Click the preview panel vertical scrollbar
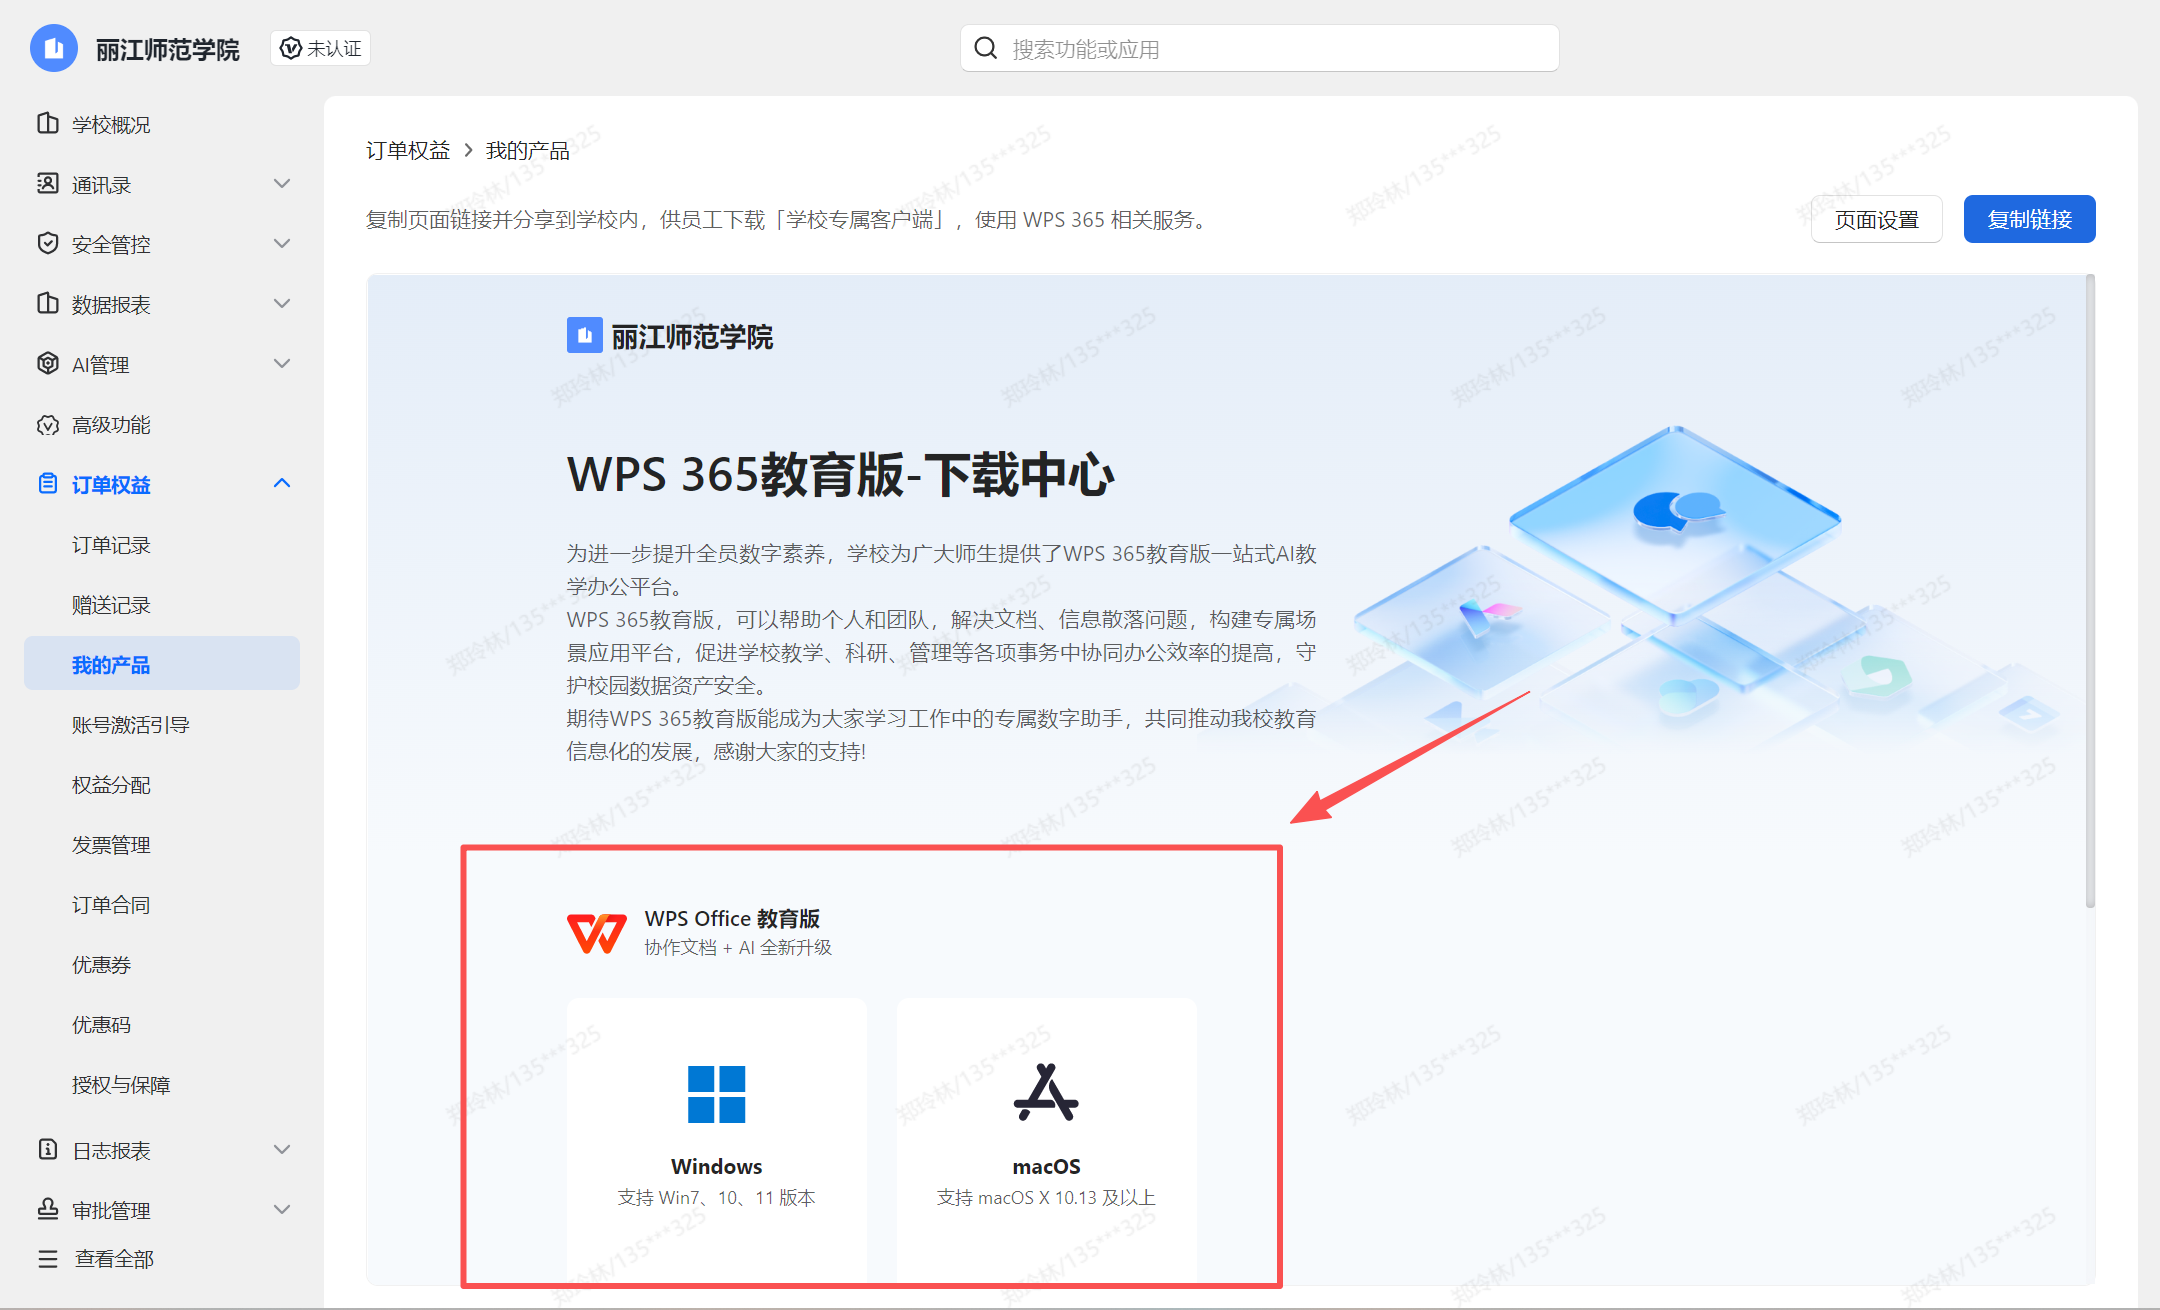Image resolution: width=2160 pixels, height=1310 pixels. click(2090, 592)
